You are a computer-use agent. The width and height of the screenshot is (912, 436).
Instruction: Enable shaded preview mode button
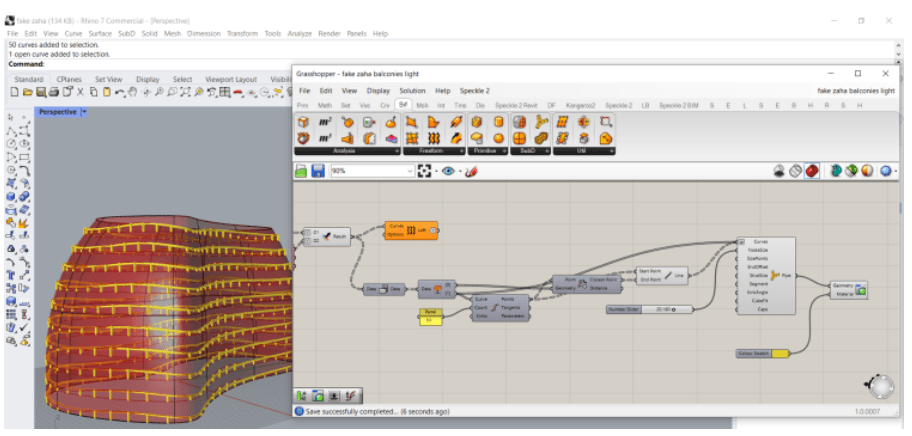tap(812, 171)
